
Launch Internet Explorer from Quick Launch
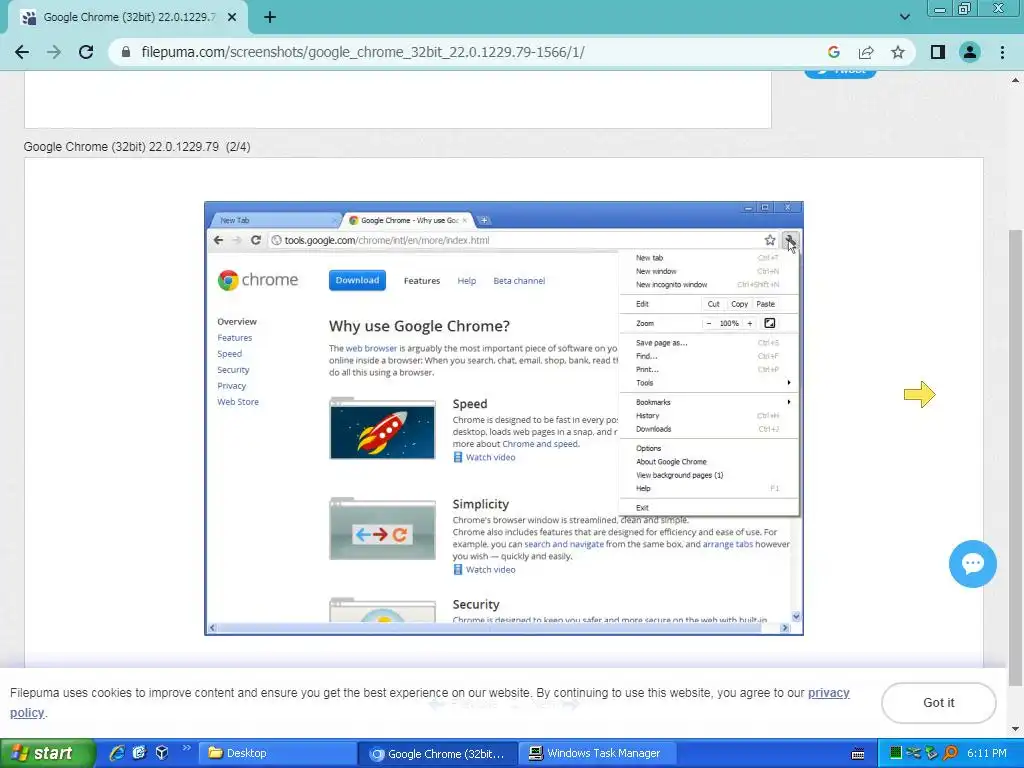(117, 753)
